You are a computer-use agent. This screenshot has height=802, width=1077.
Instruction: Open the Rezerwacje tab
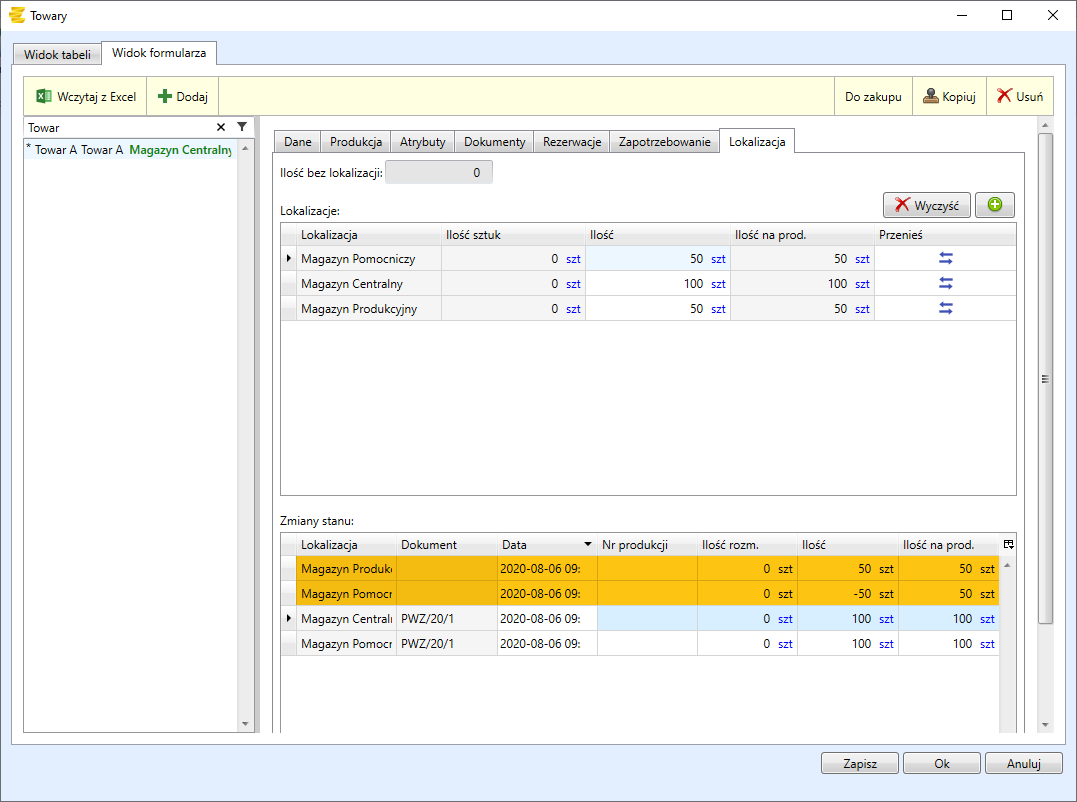point(571,142)
